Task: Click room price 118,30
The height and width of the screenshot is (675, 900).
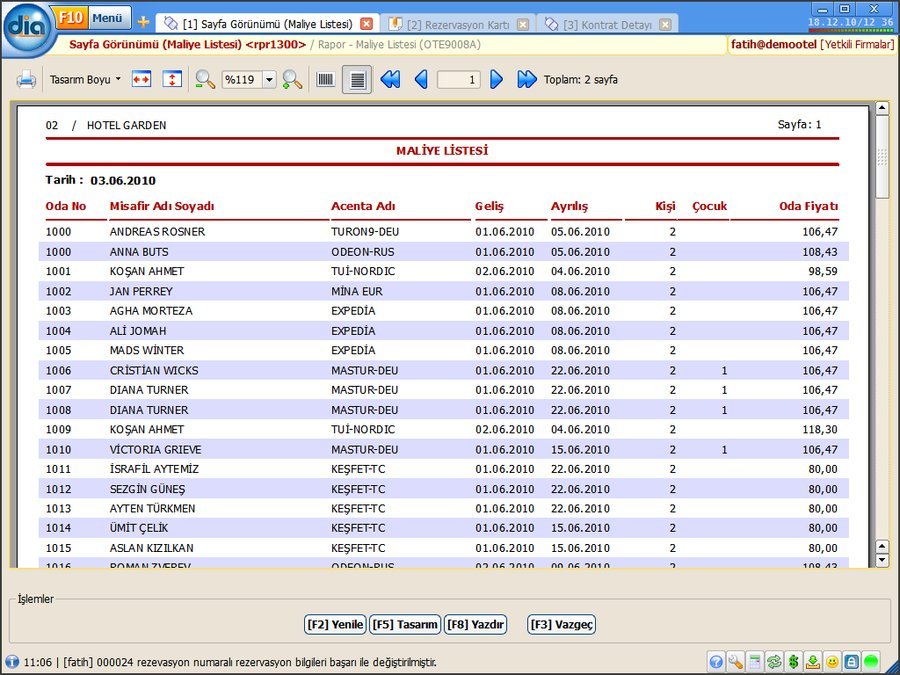Action: 820,429
